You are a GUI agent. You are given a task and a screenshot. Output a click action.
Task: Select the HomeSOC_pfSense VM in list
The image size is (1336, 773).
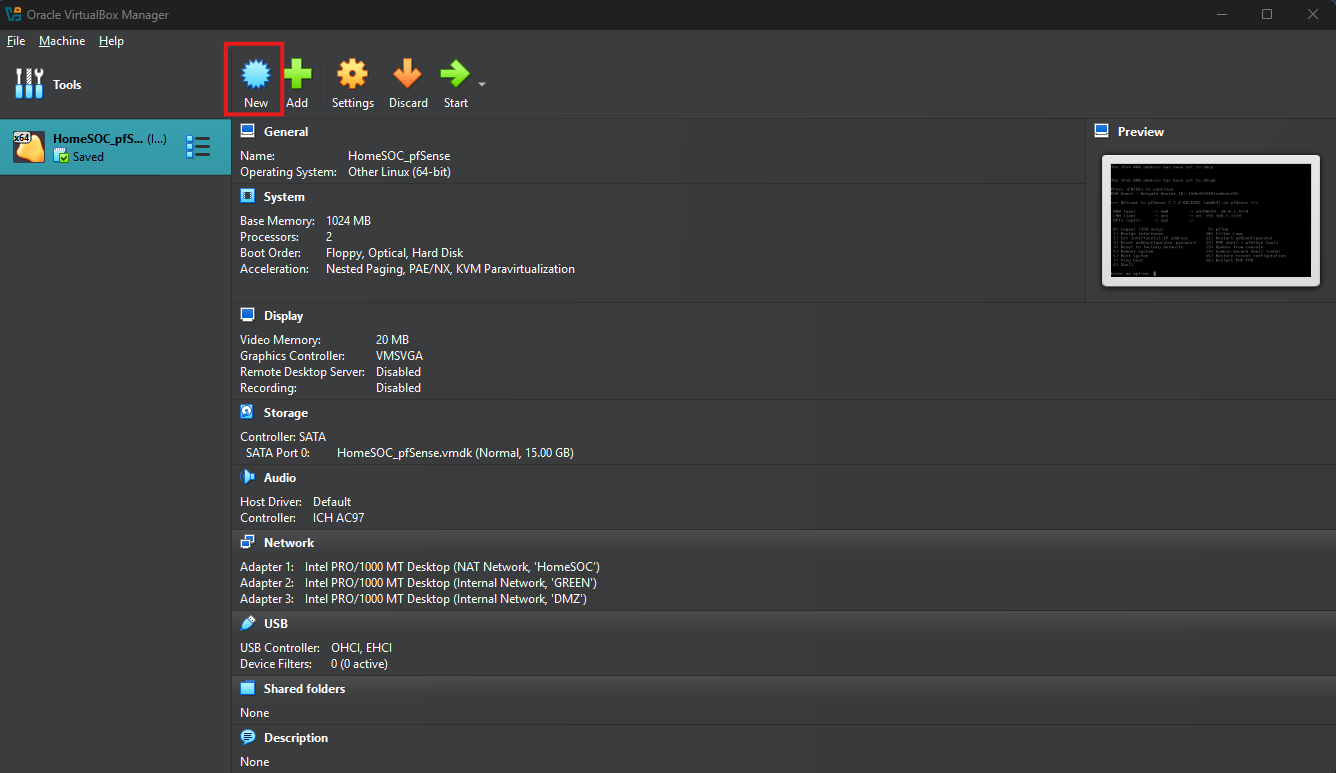(100, 147)
